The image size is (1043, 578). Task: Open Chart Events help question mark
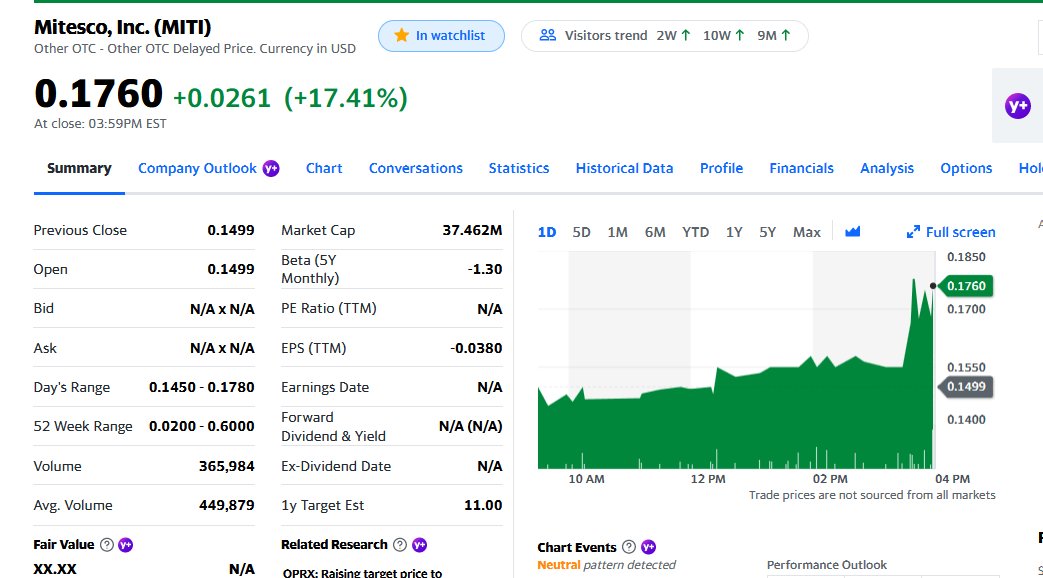tap(629, 547)
